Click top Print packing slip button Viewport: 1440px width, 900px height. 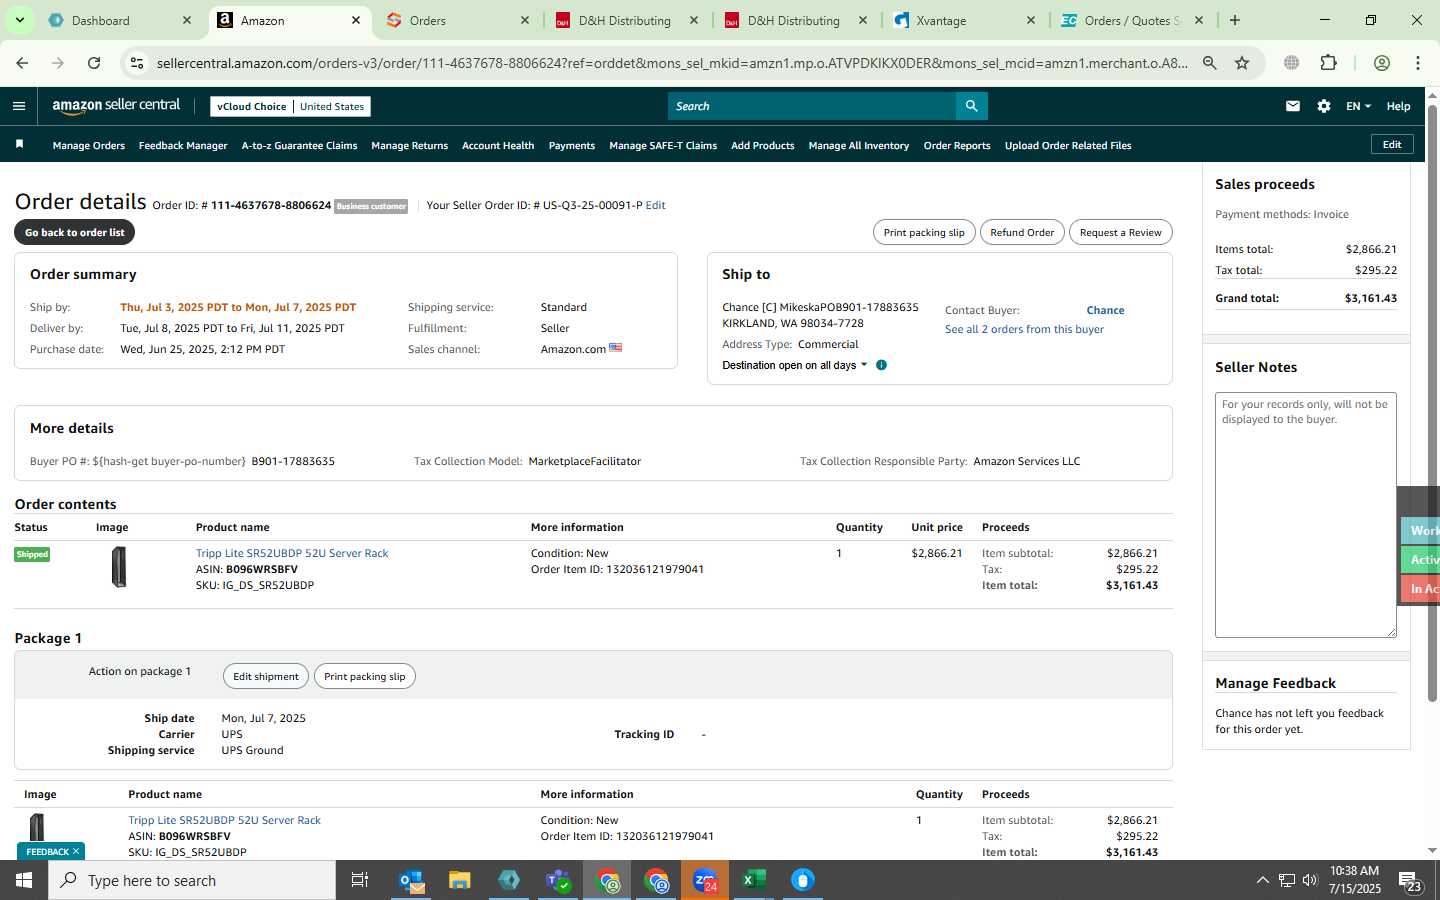tap(924, 232)
